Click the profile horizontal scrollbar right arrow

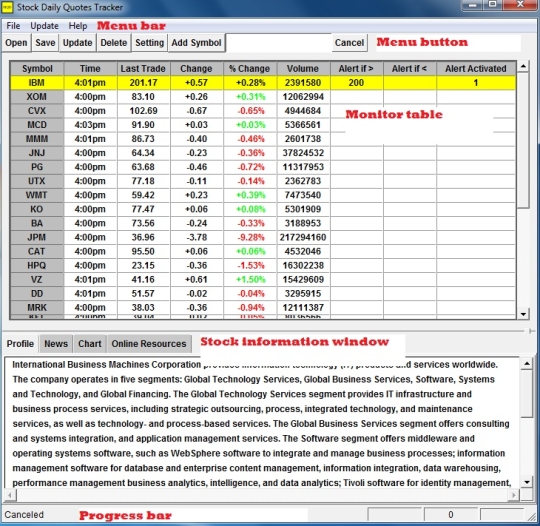(x=514, y=495)
